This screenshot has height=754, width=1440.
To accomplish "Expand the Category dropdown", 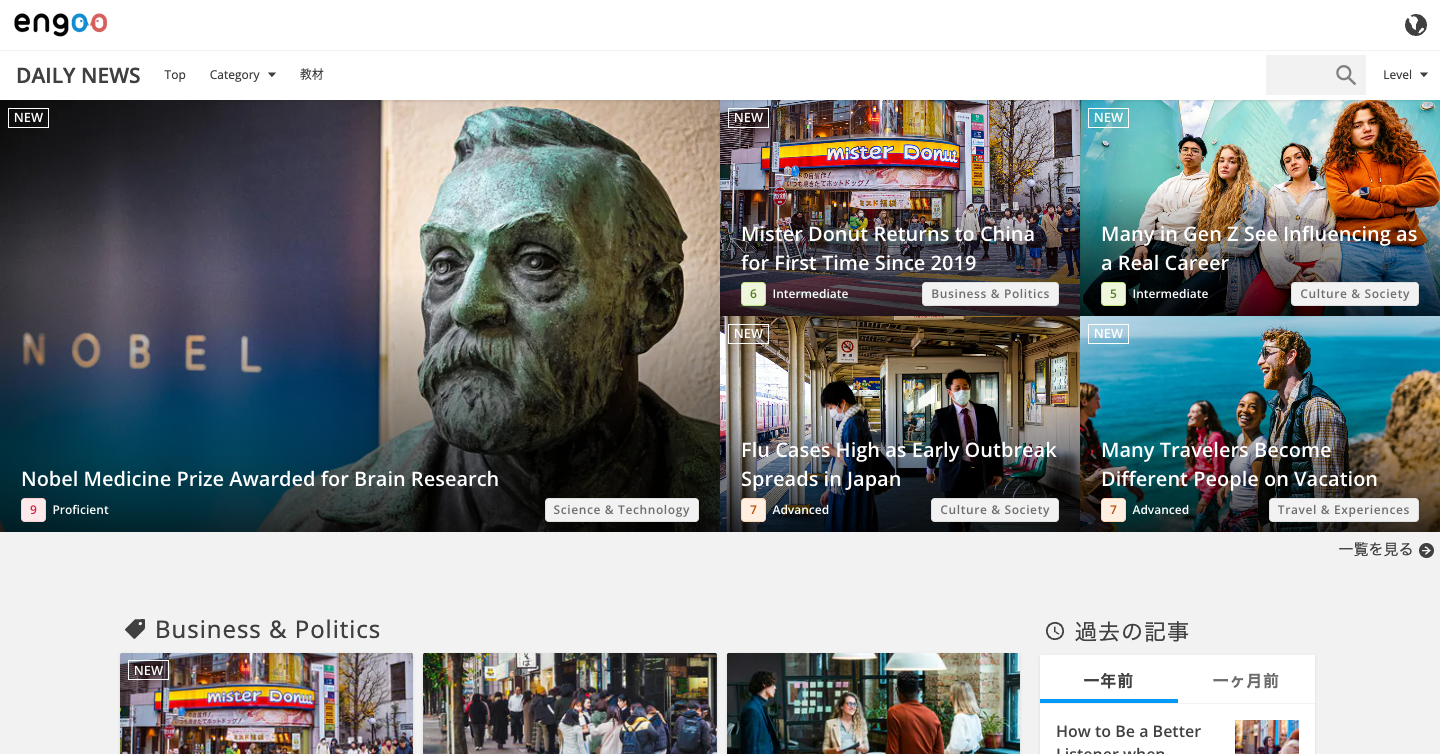I will pyautogui.click(x=243, y=75).
